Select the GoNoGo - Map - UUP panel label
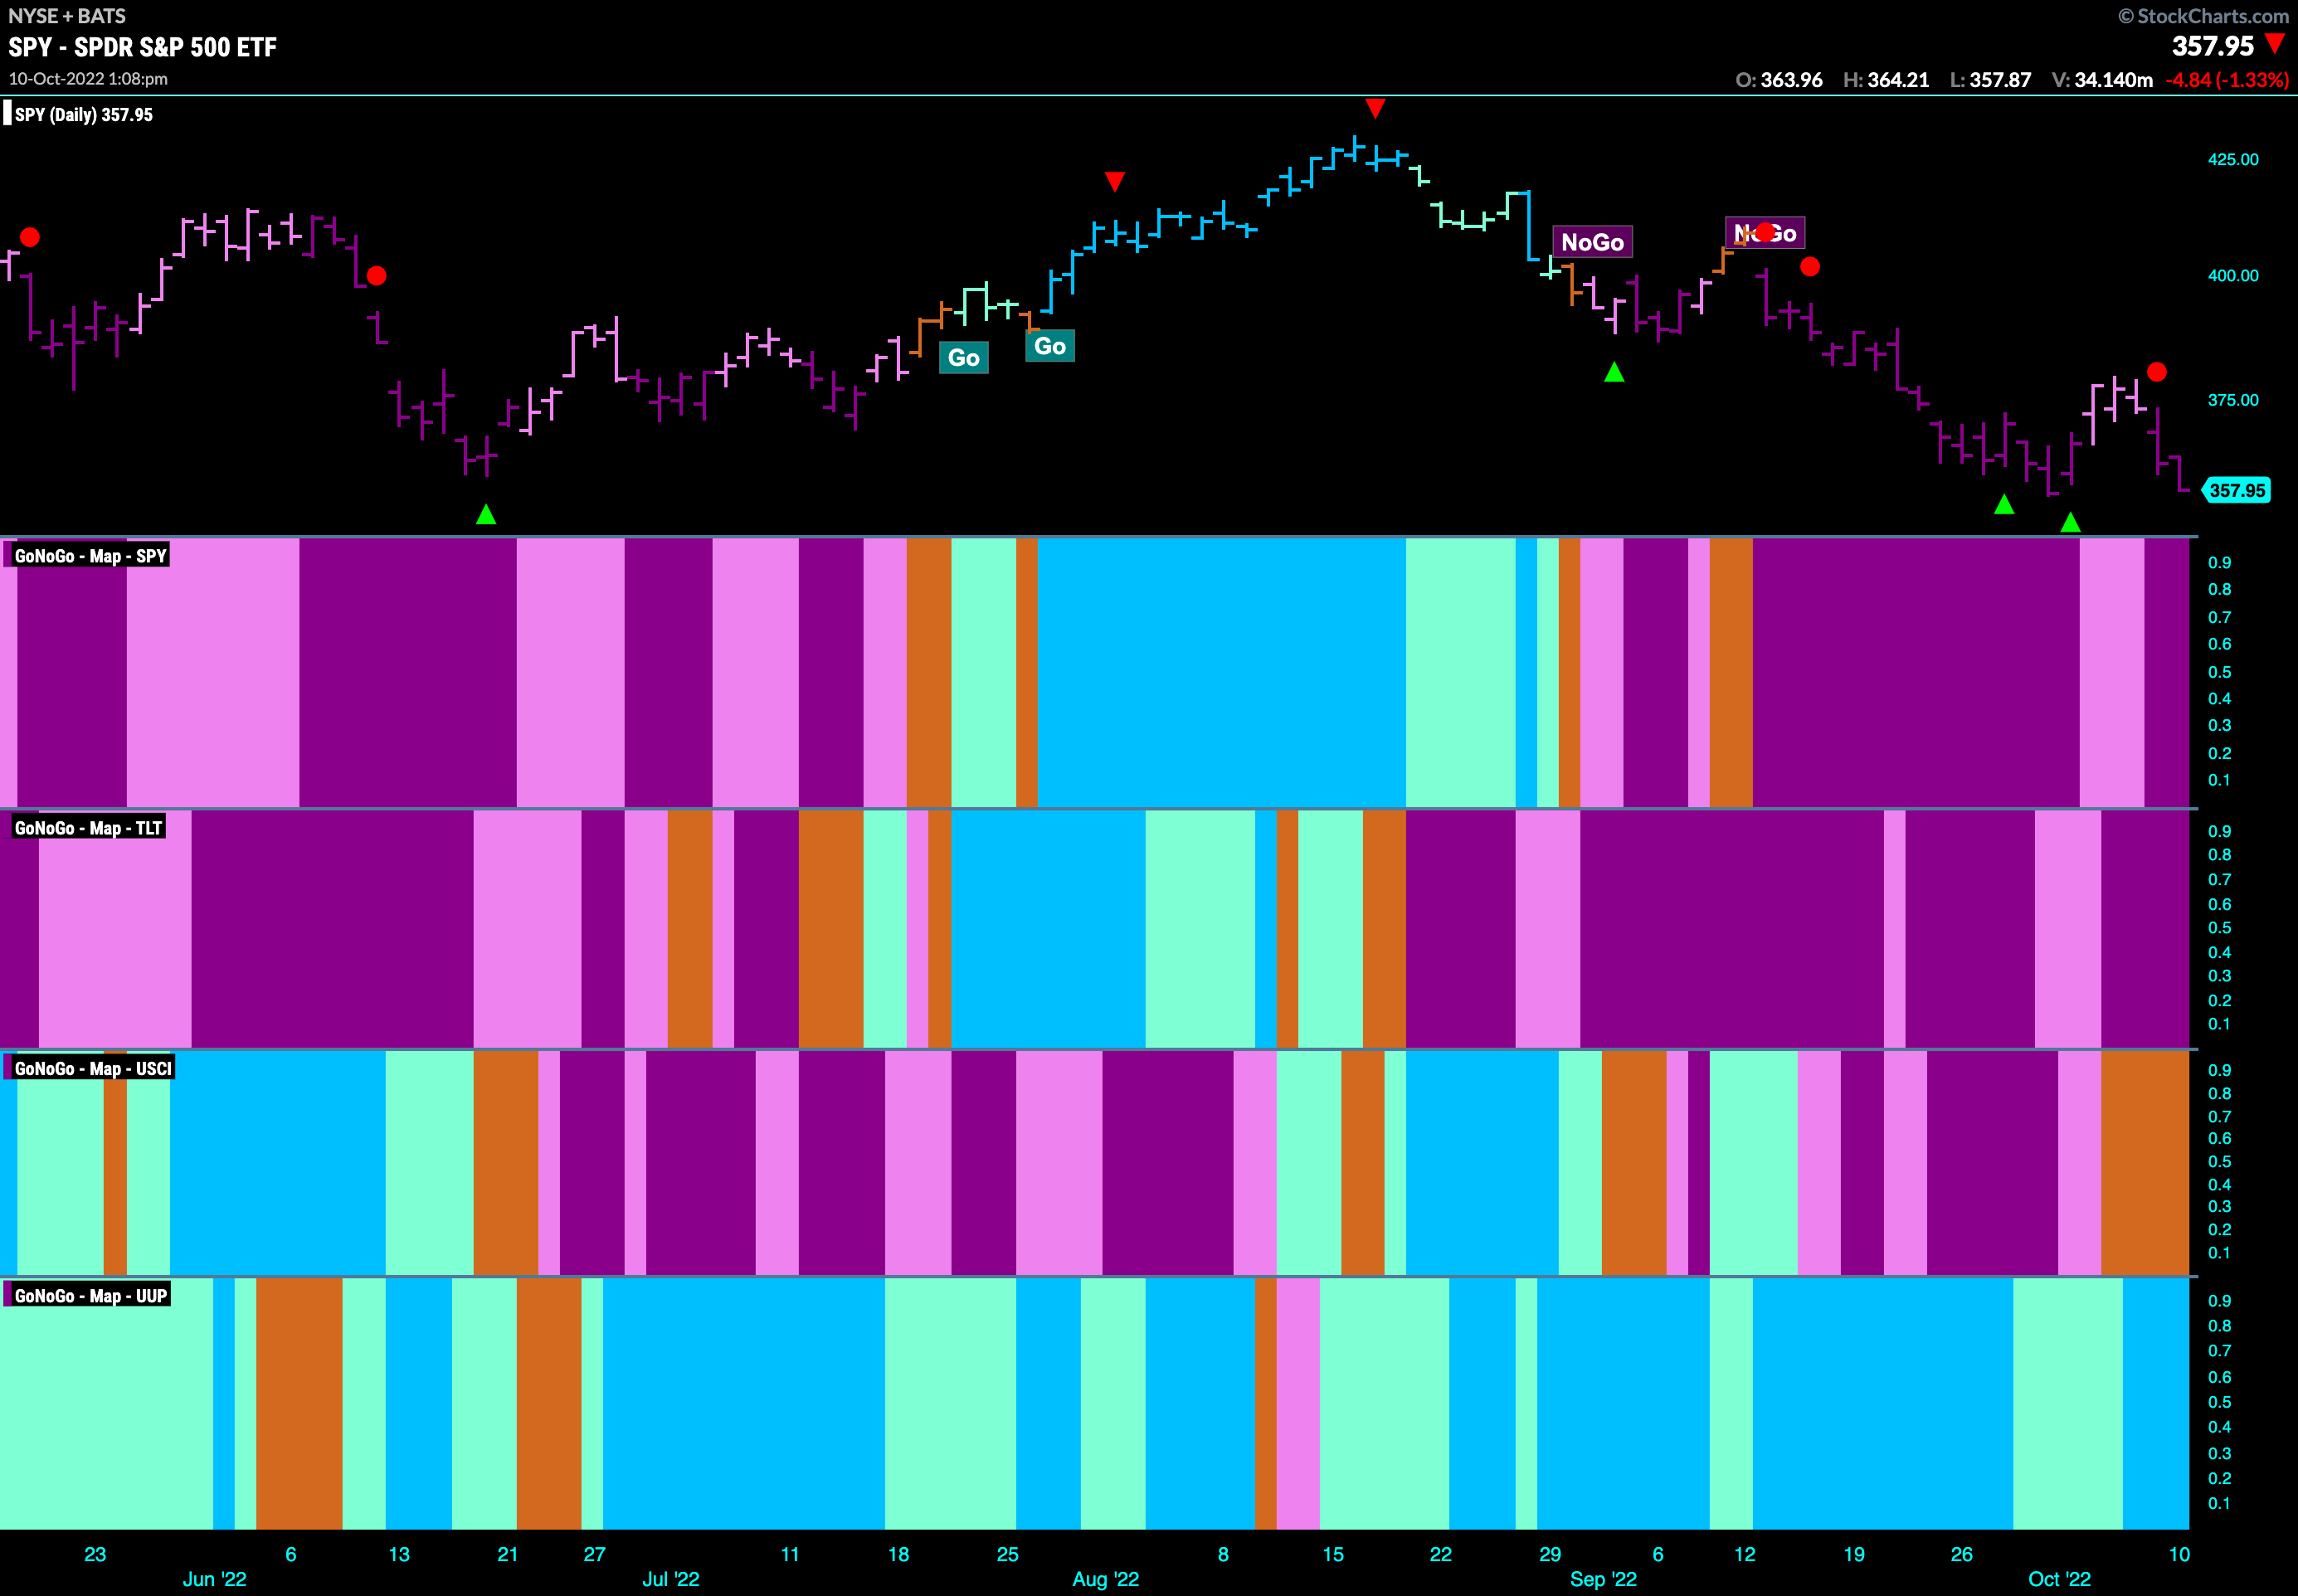Screen dimensions: 2298x1596 (90, 1296)
